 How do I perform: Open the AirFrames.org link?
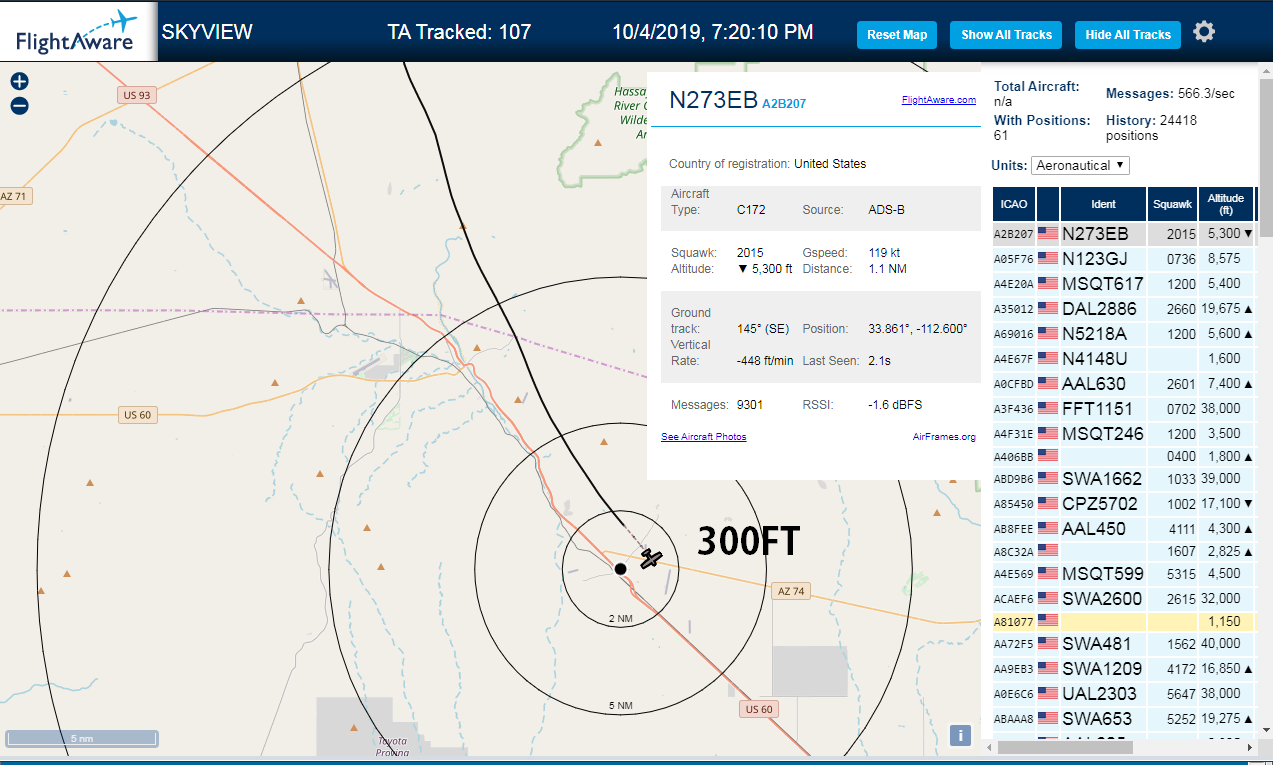tap(944, 437)
